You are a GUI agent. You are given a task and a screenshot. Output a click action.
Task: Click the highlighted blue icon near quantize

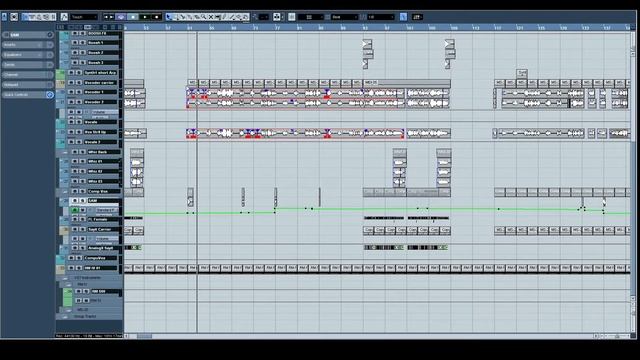click(x=403, y=17)
